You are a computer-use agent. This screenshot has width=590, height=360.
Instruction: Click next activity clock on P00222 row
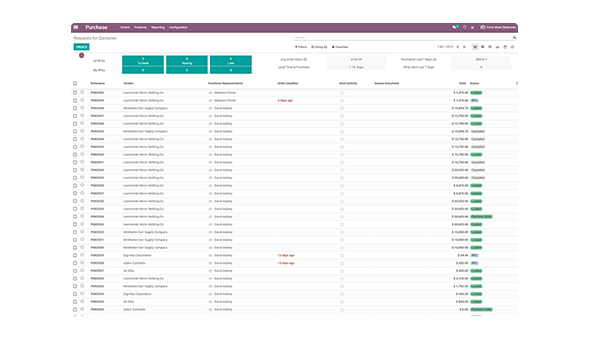pos(342,310)
